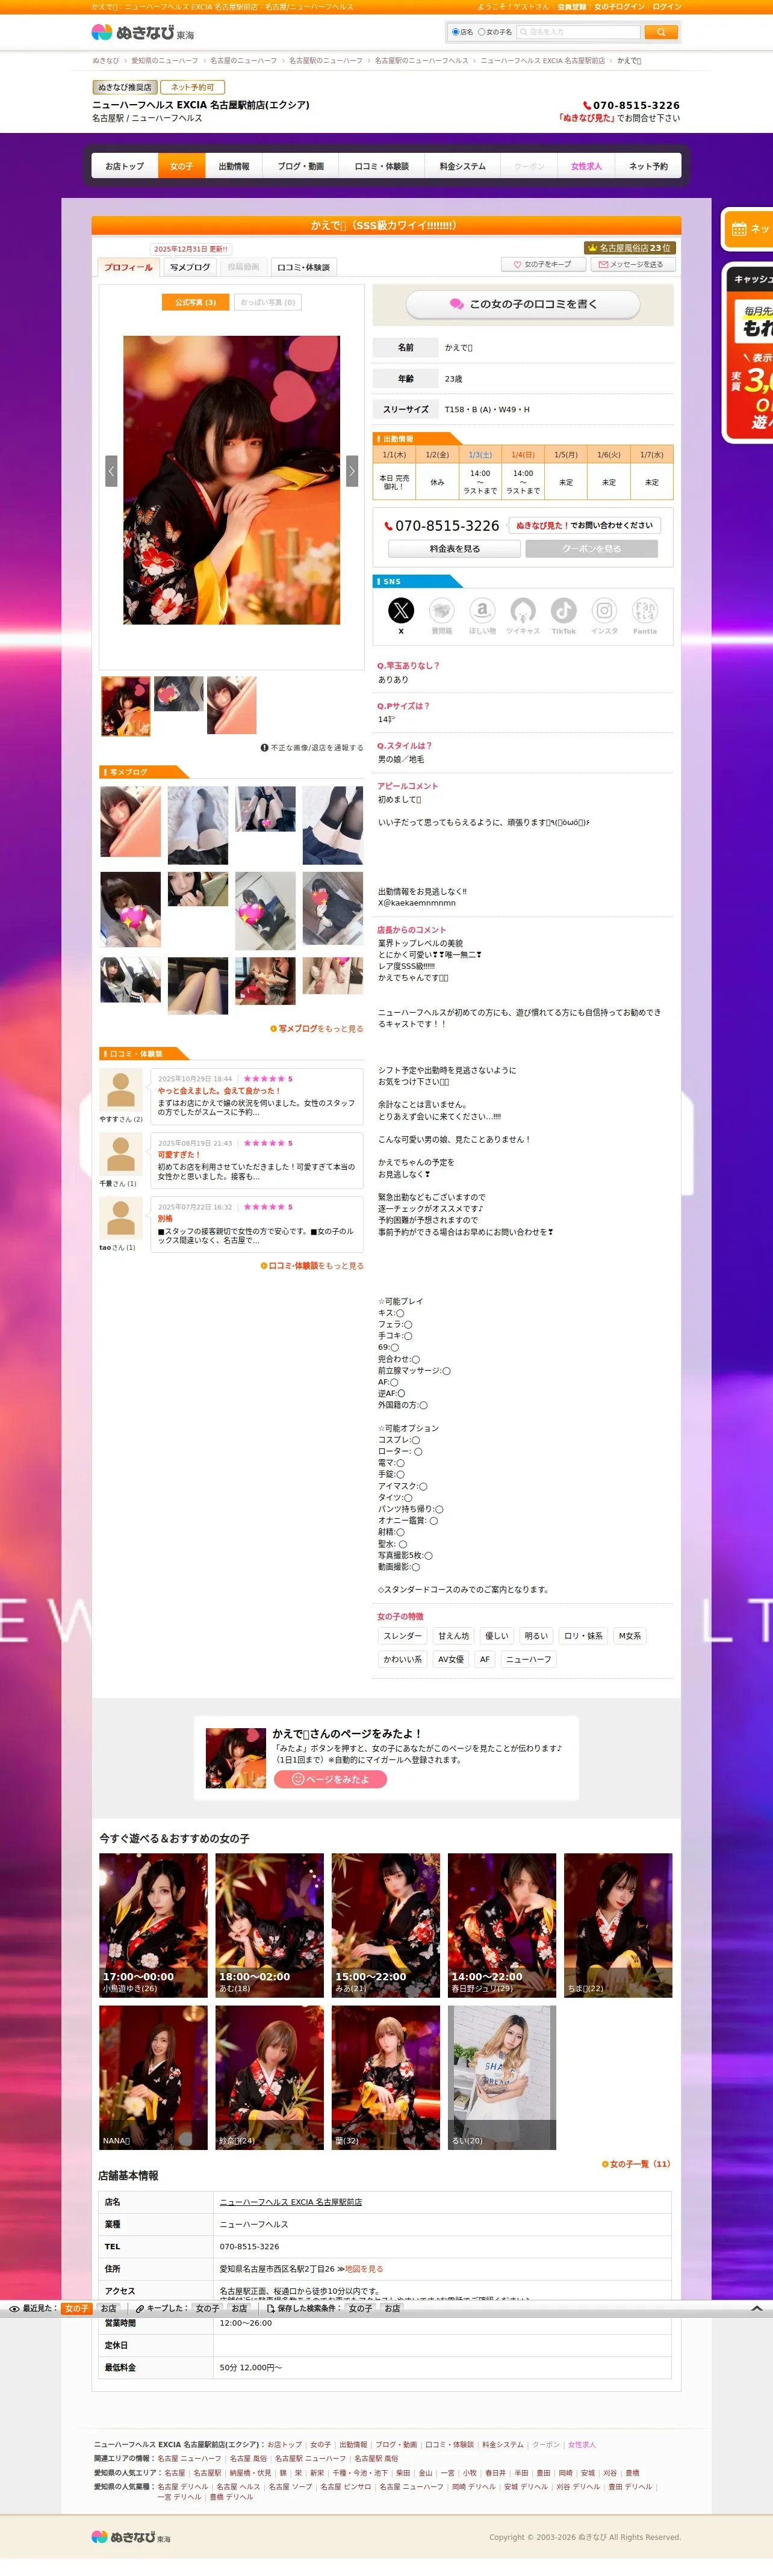Open recommended girl card 小鳥遊ゆき(26)
The image size is (773, 2576).
click(153, 1925)
